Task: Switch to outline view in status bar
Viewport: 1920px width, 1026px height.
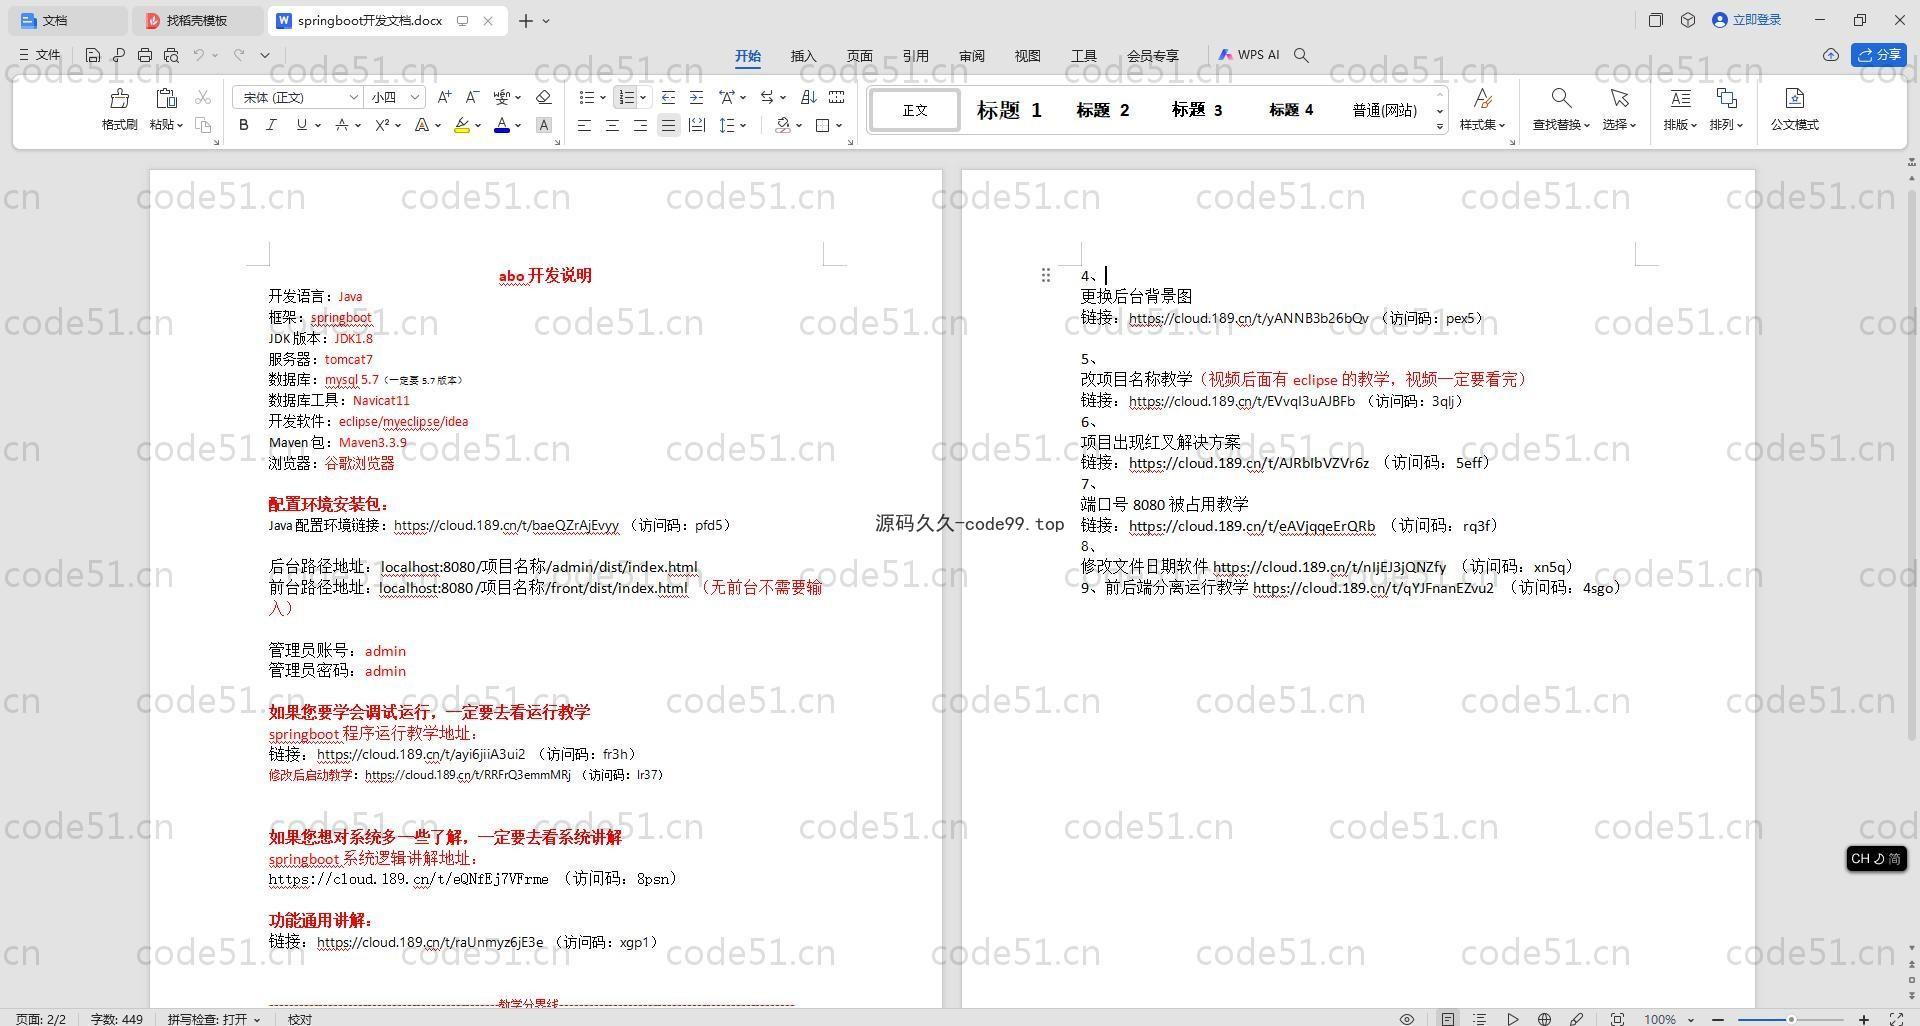Action: tap(1480, 1019)
